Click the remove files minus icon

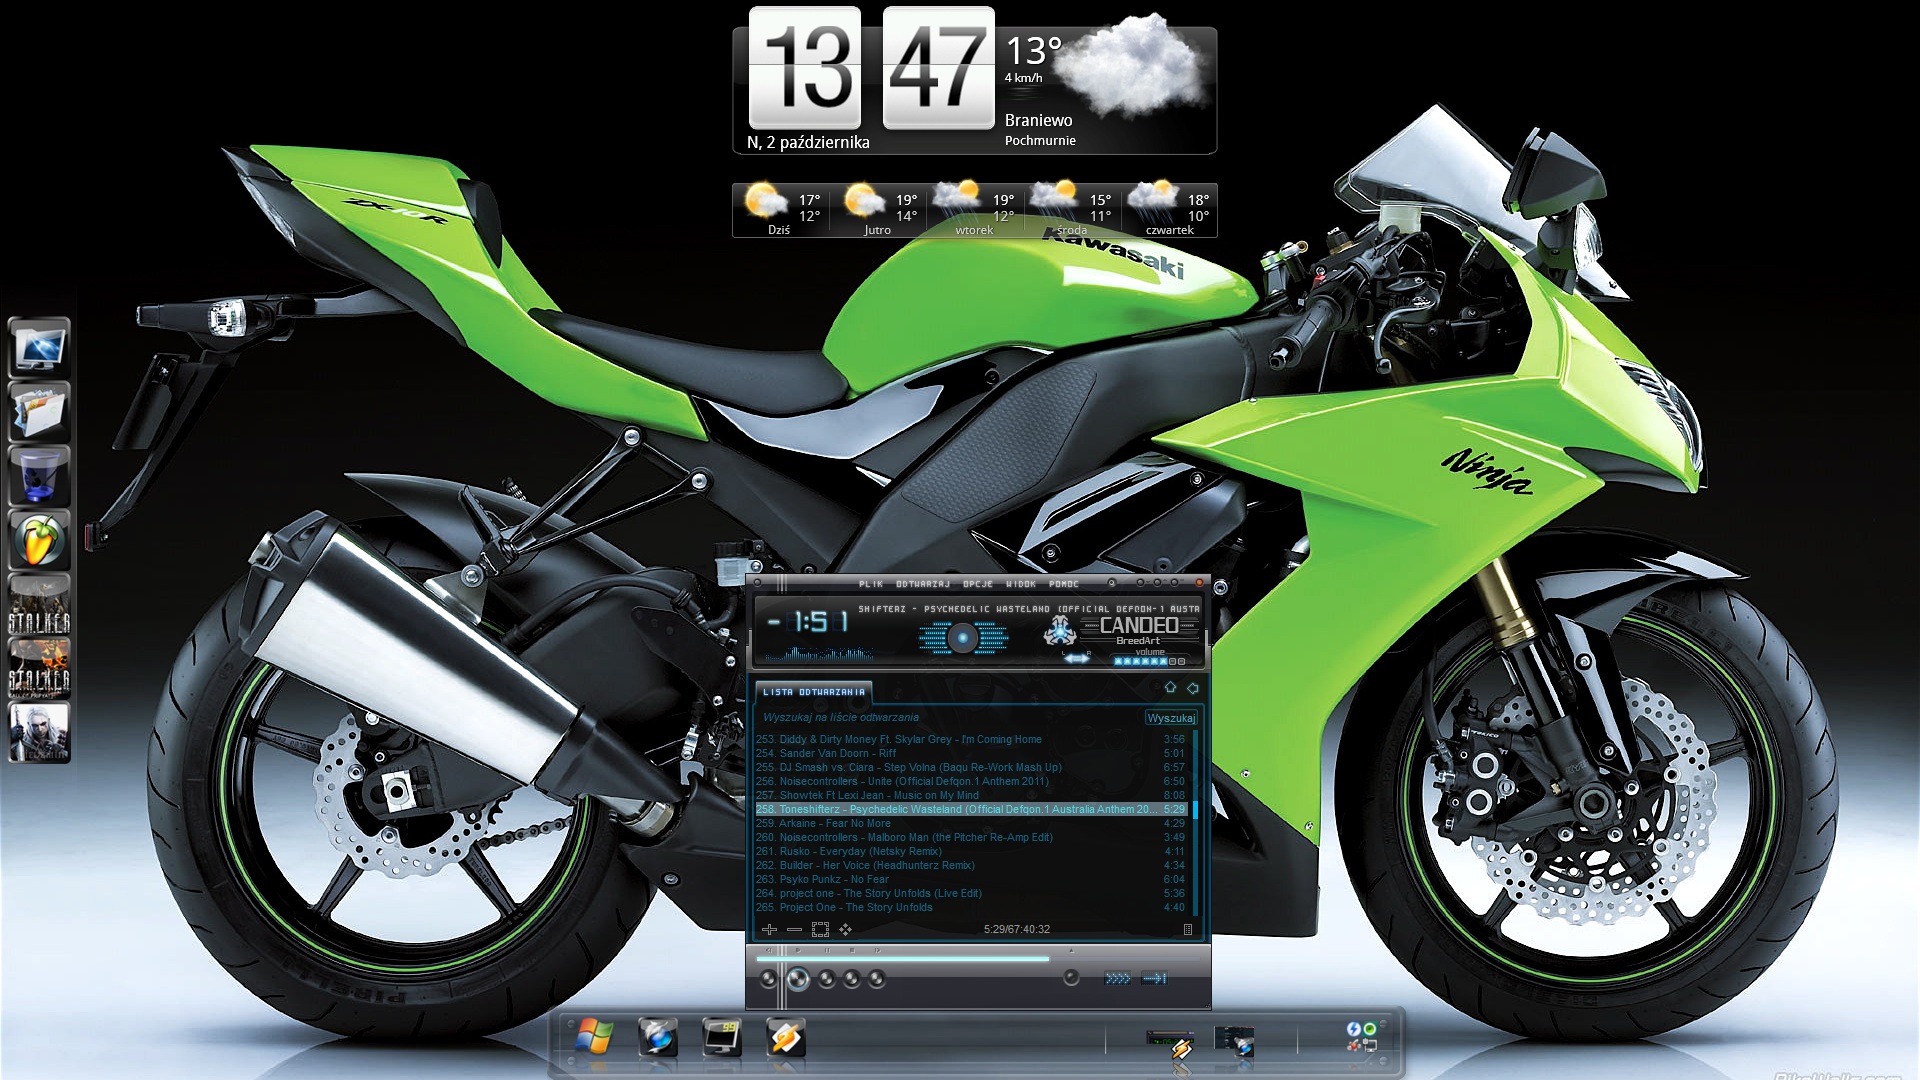(x=794, y=930)
